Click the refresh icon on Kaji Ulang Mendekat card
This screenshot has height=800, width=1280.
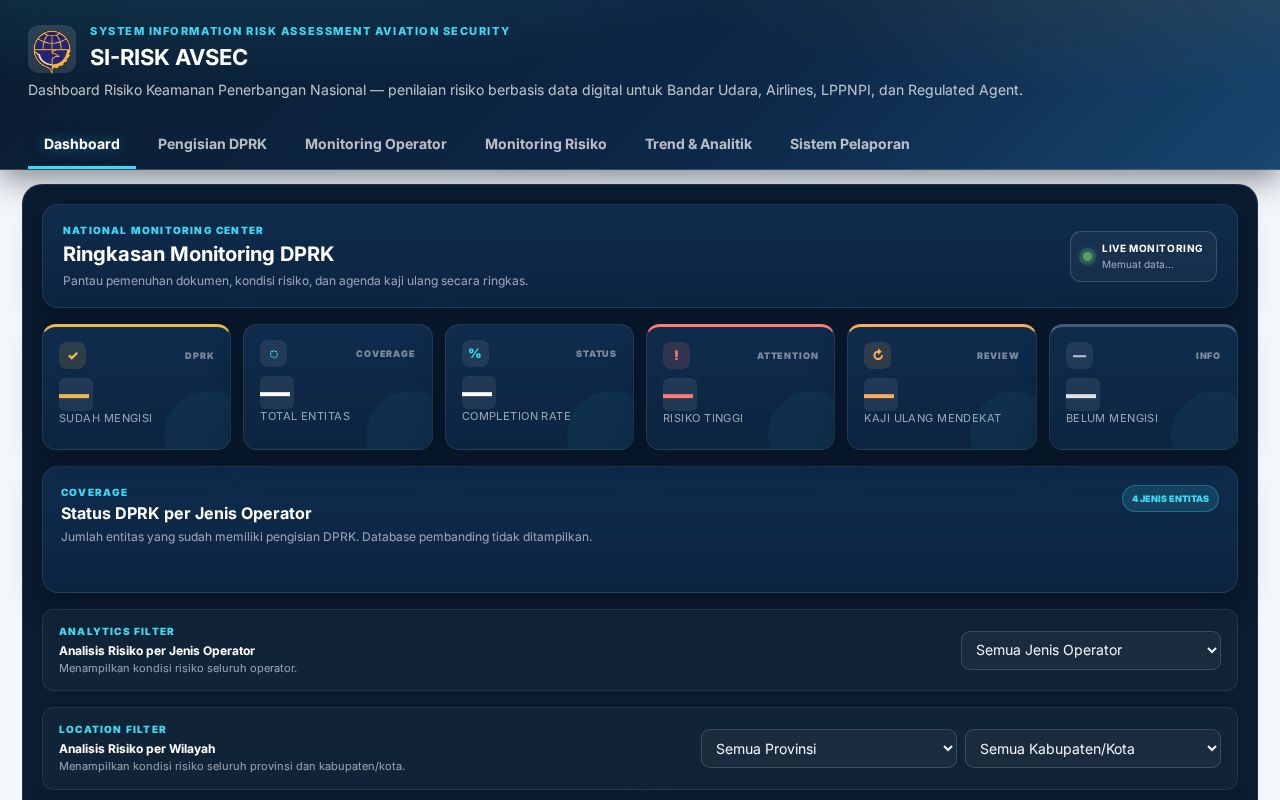pos(877,356)
